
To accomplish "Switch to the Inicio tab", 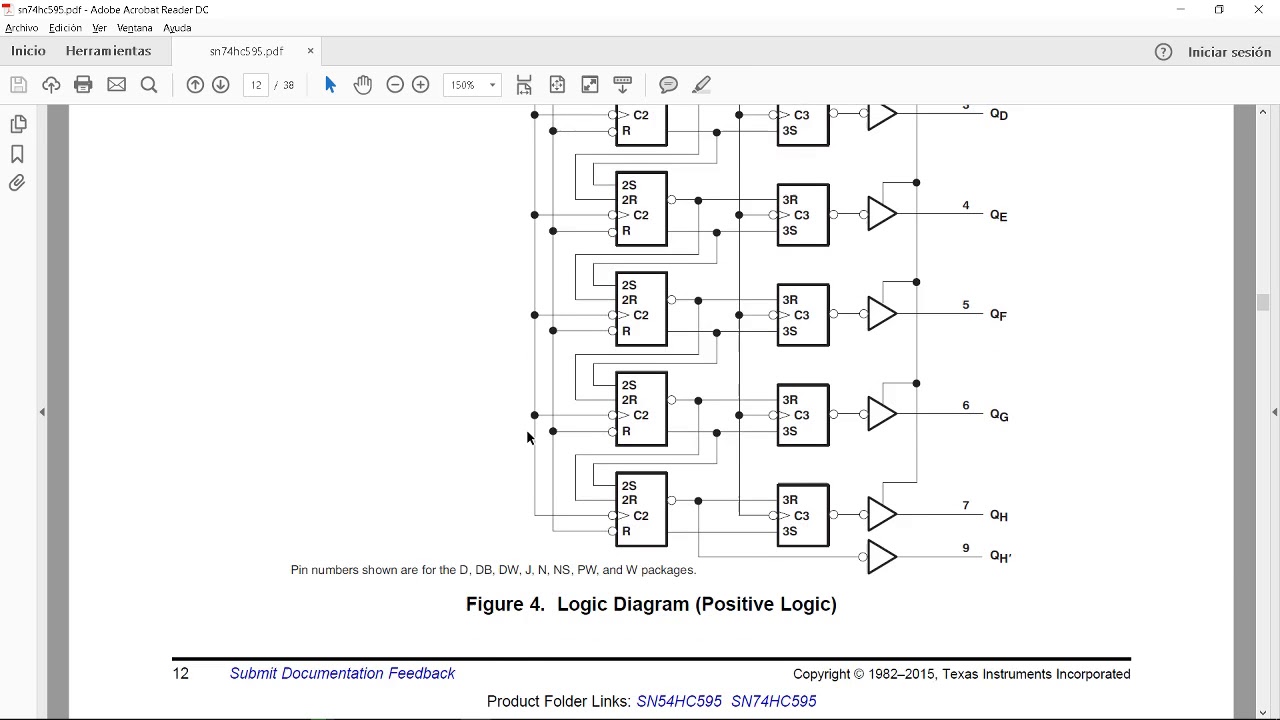I will 28,51.
